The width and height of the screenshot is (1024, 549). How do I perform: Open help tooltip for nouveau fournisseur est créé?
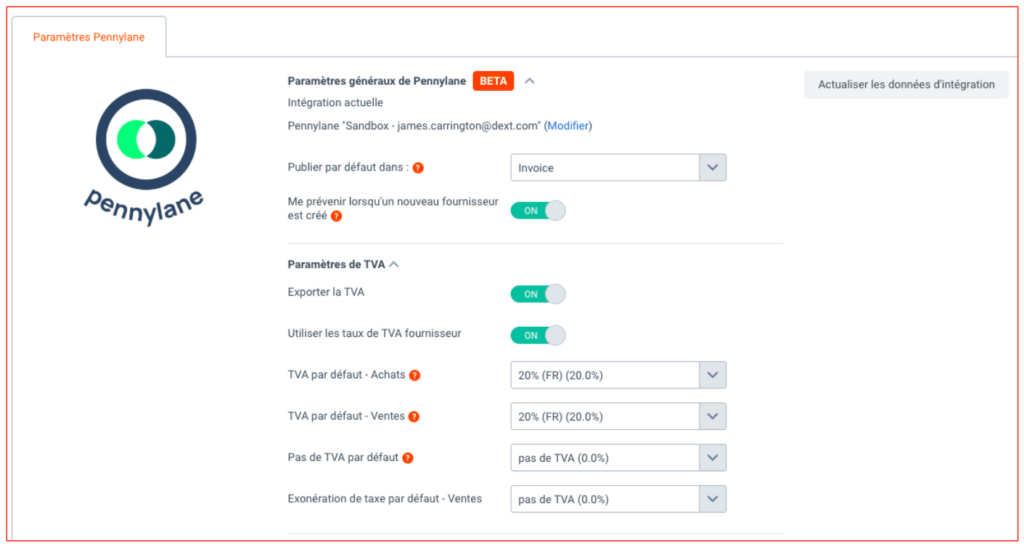(336, 216)
